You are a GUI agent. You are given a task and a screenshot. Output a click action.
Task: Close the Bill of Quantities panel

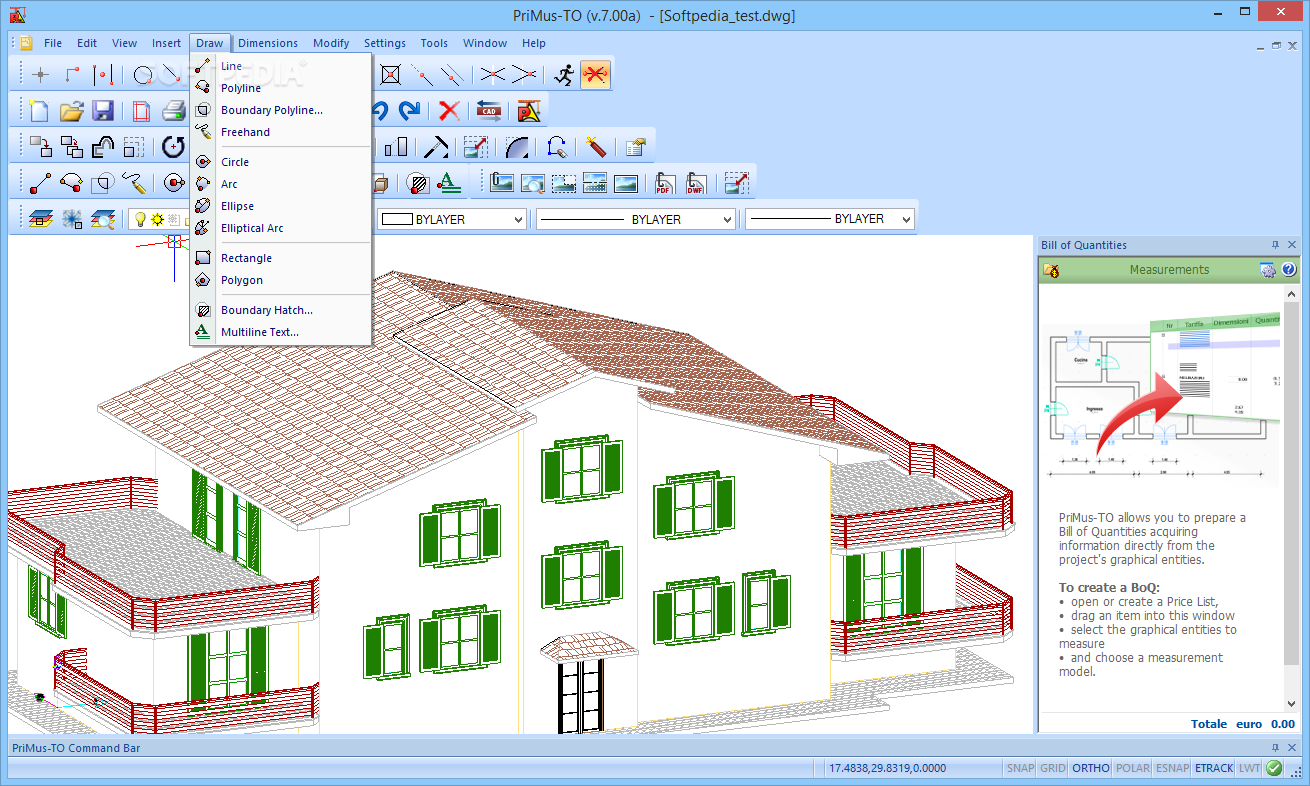[1292, 245]
